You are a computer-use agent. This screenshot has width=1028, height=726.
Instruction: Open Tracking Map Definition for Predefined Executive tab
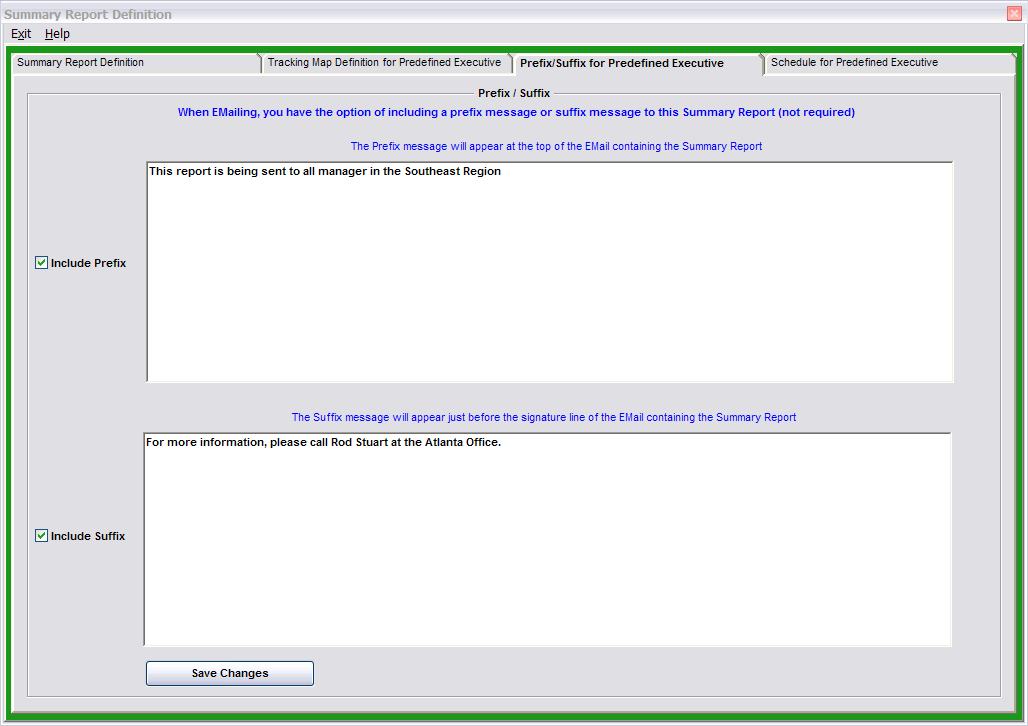(x=384, y=63)
